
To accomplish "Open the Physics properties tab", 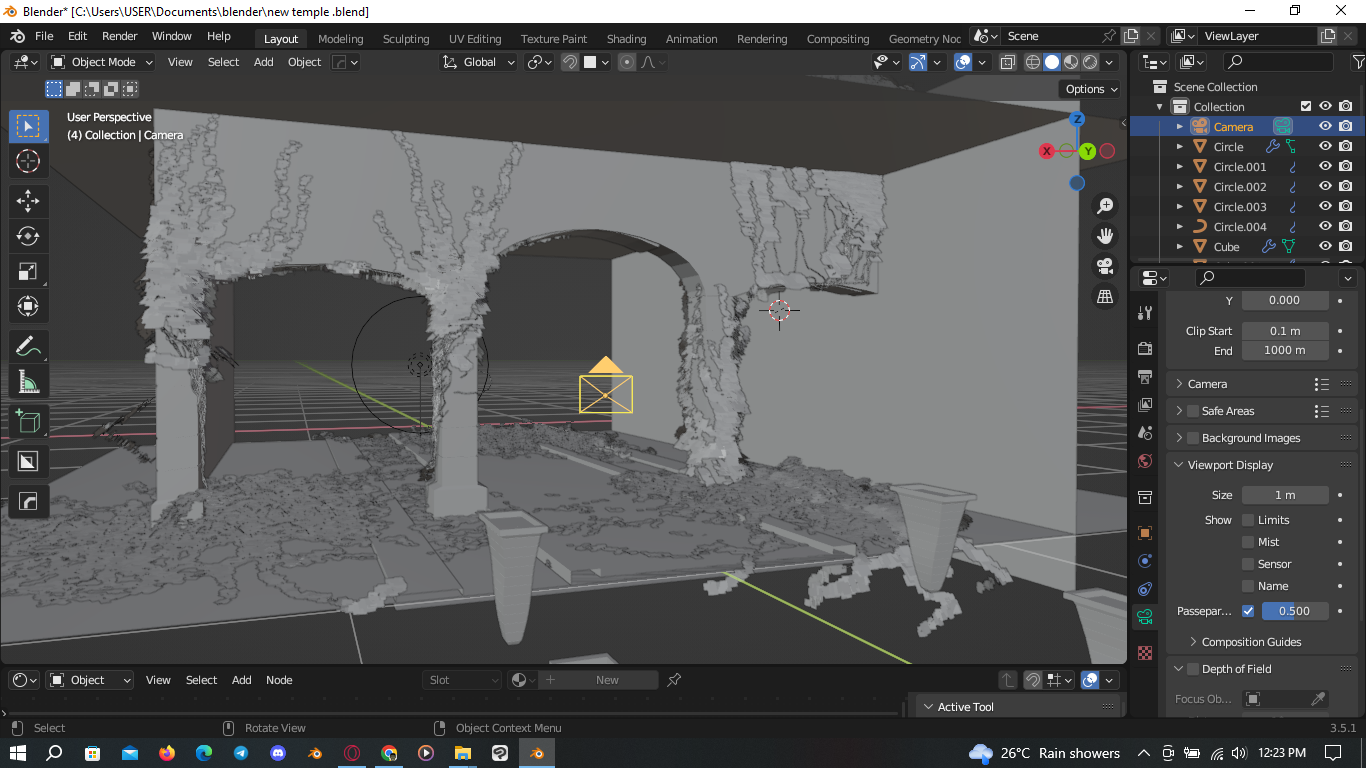I will 1146,560.
